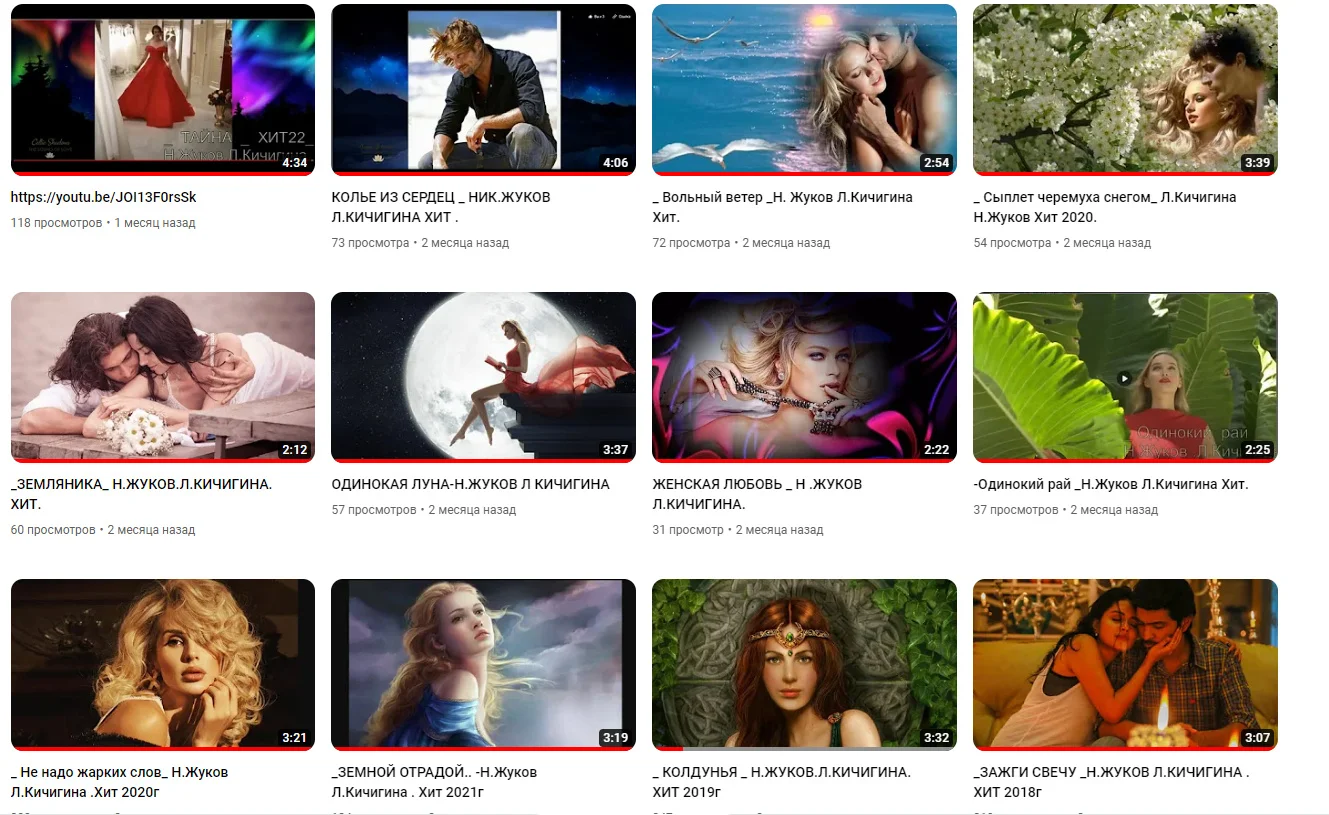Click the 3:21 duration badge
The width and height of the screenshot is (1329, 815).
pos(294,738)
